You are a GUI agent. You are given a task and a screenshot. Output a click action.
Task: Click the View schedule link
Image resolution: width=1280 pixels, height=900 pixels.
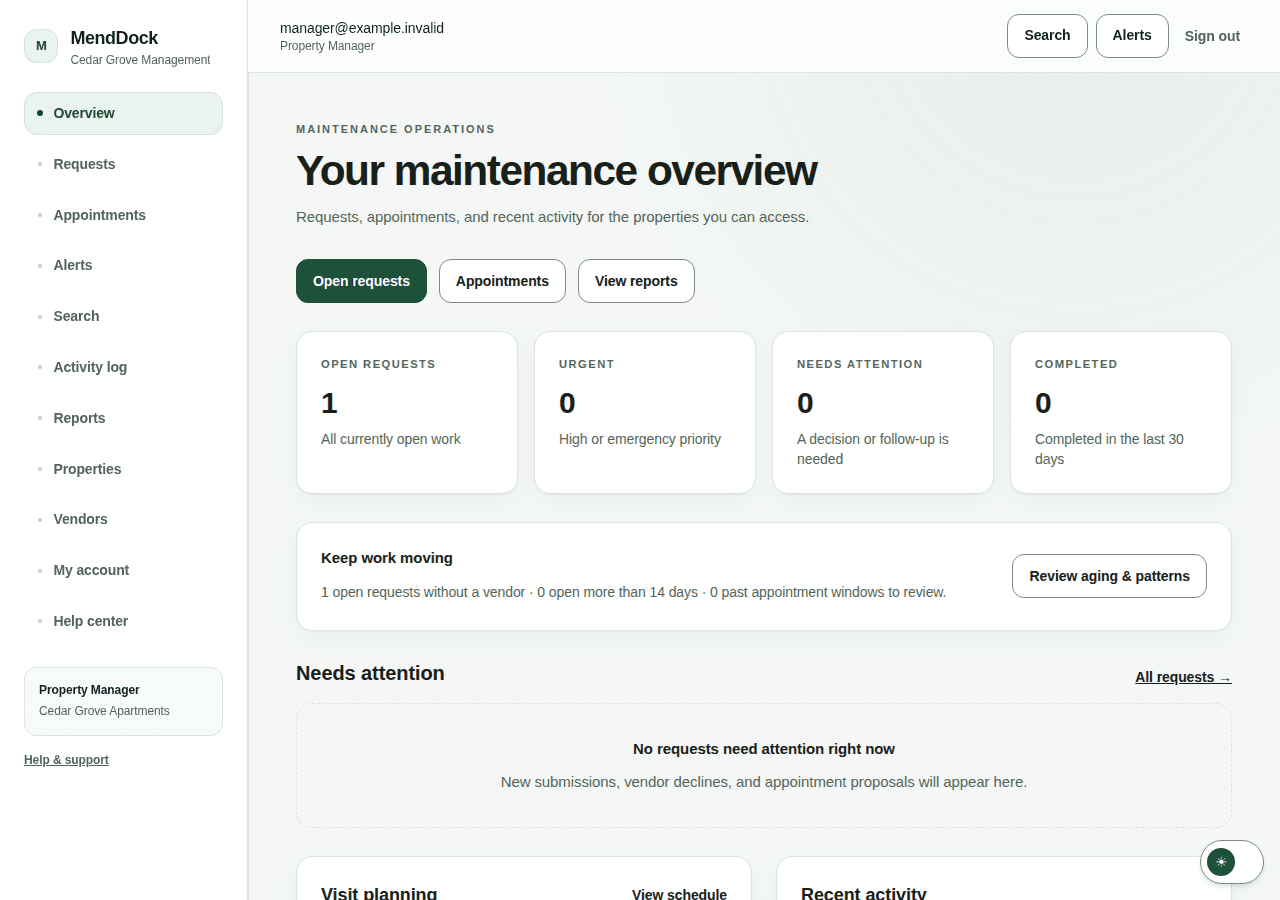click(679, 894)
